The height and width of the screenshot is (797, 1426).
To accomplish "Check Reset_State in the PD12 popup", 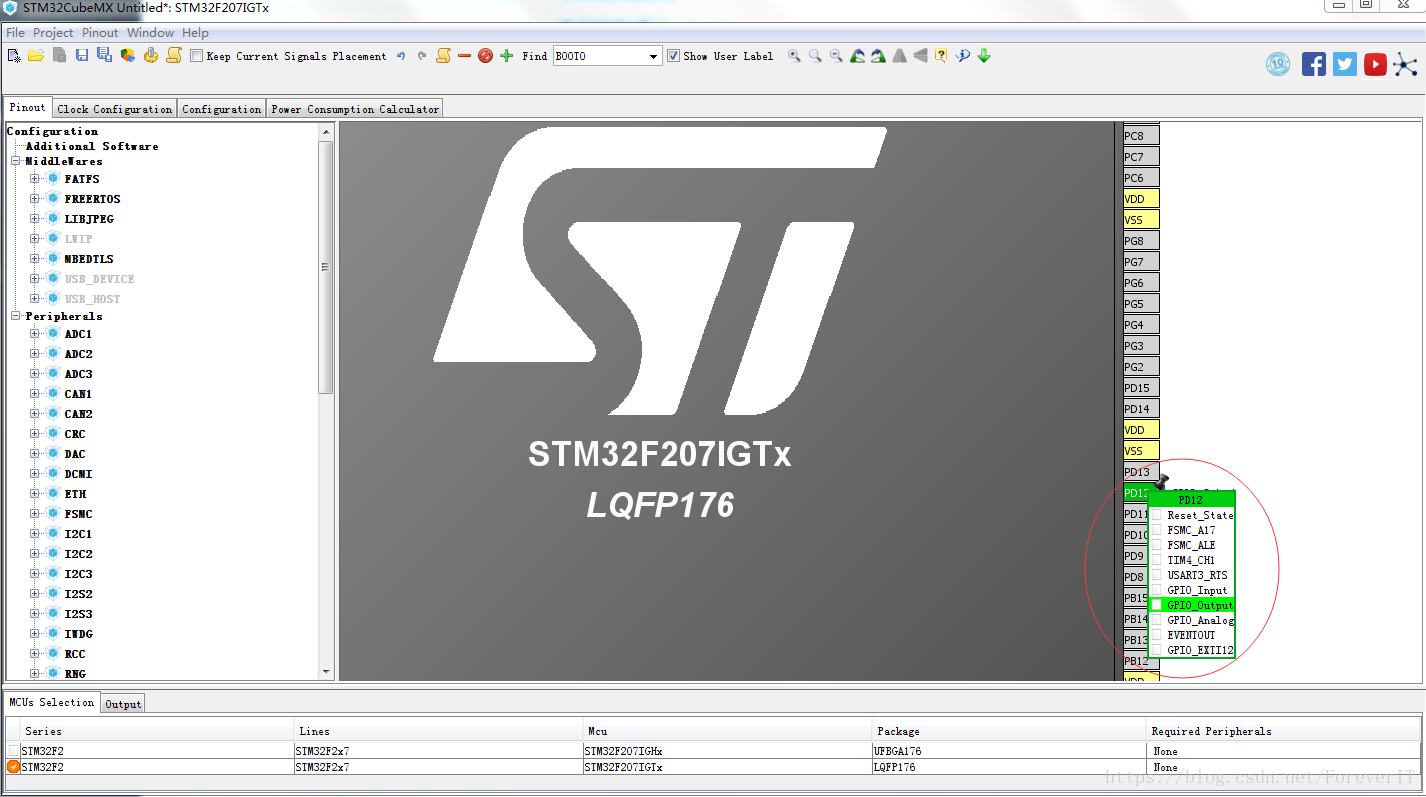I will pyautogui.click(x=1156, y=515).
